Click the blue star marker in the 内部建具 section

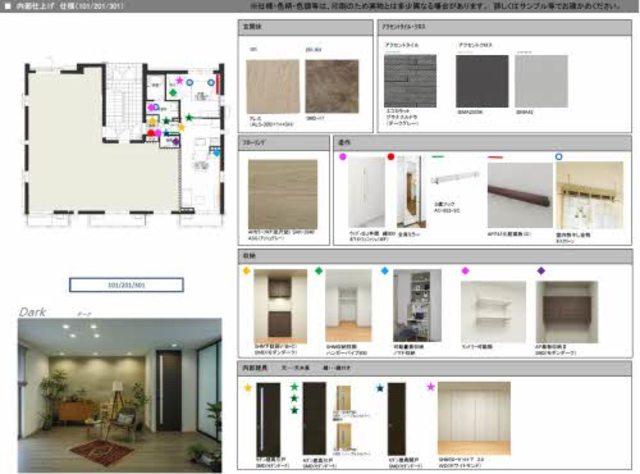[x=379, y=386]
